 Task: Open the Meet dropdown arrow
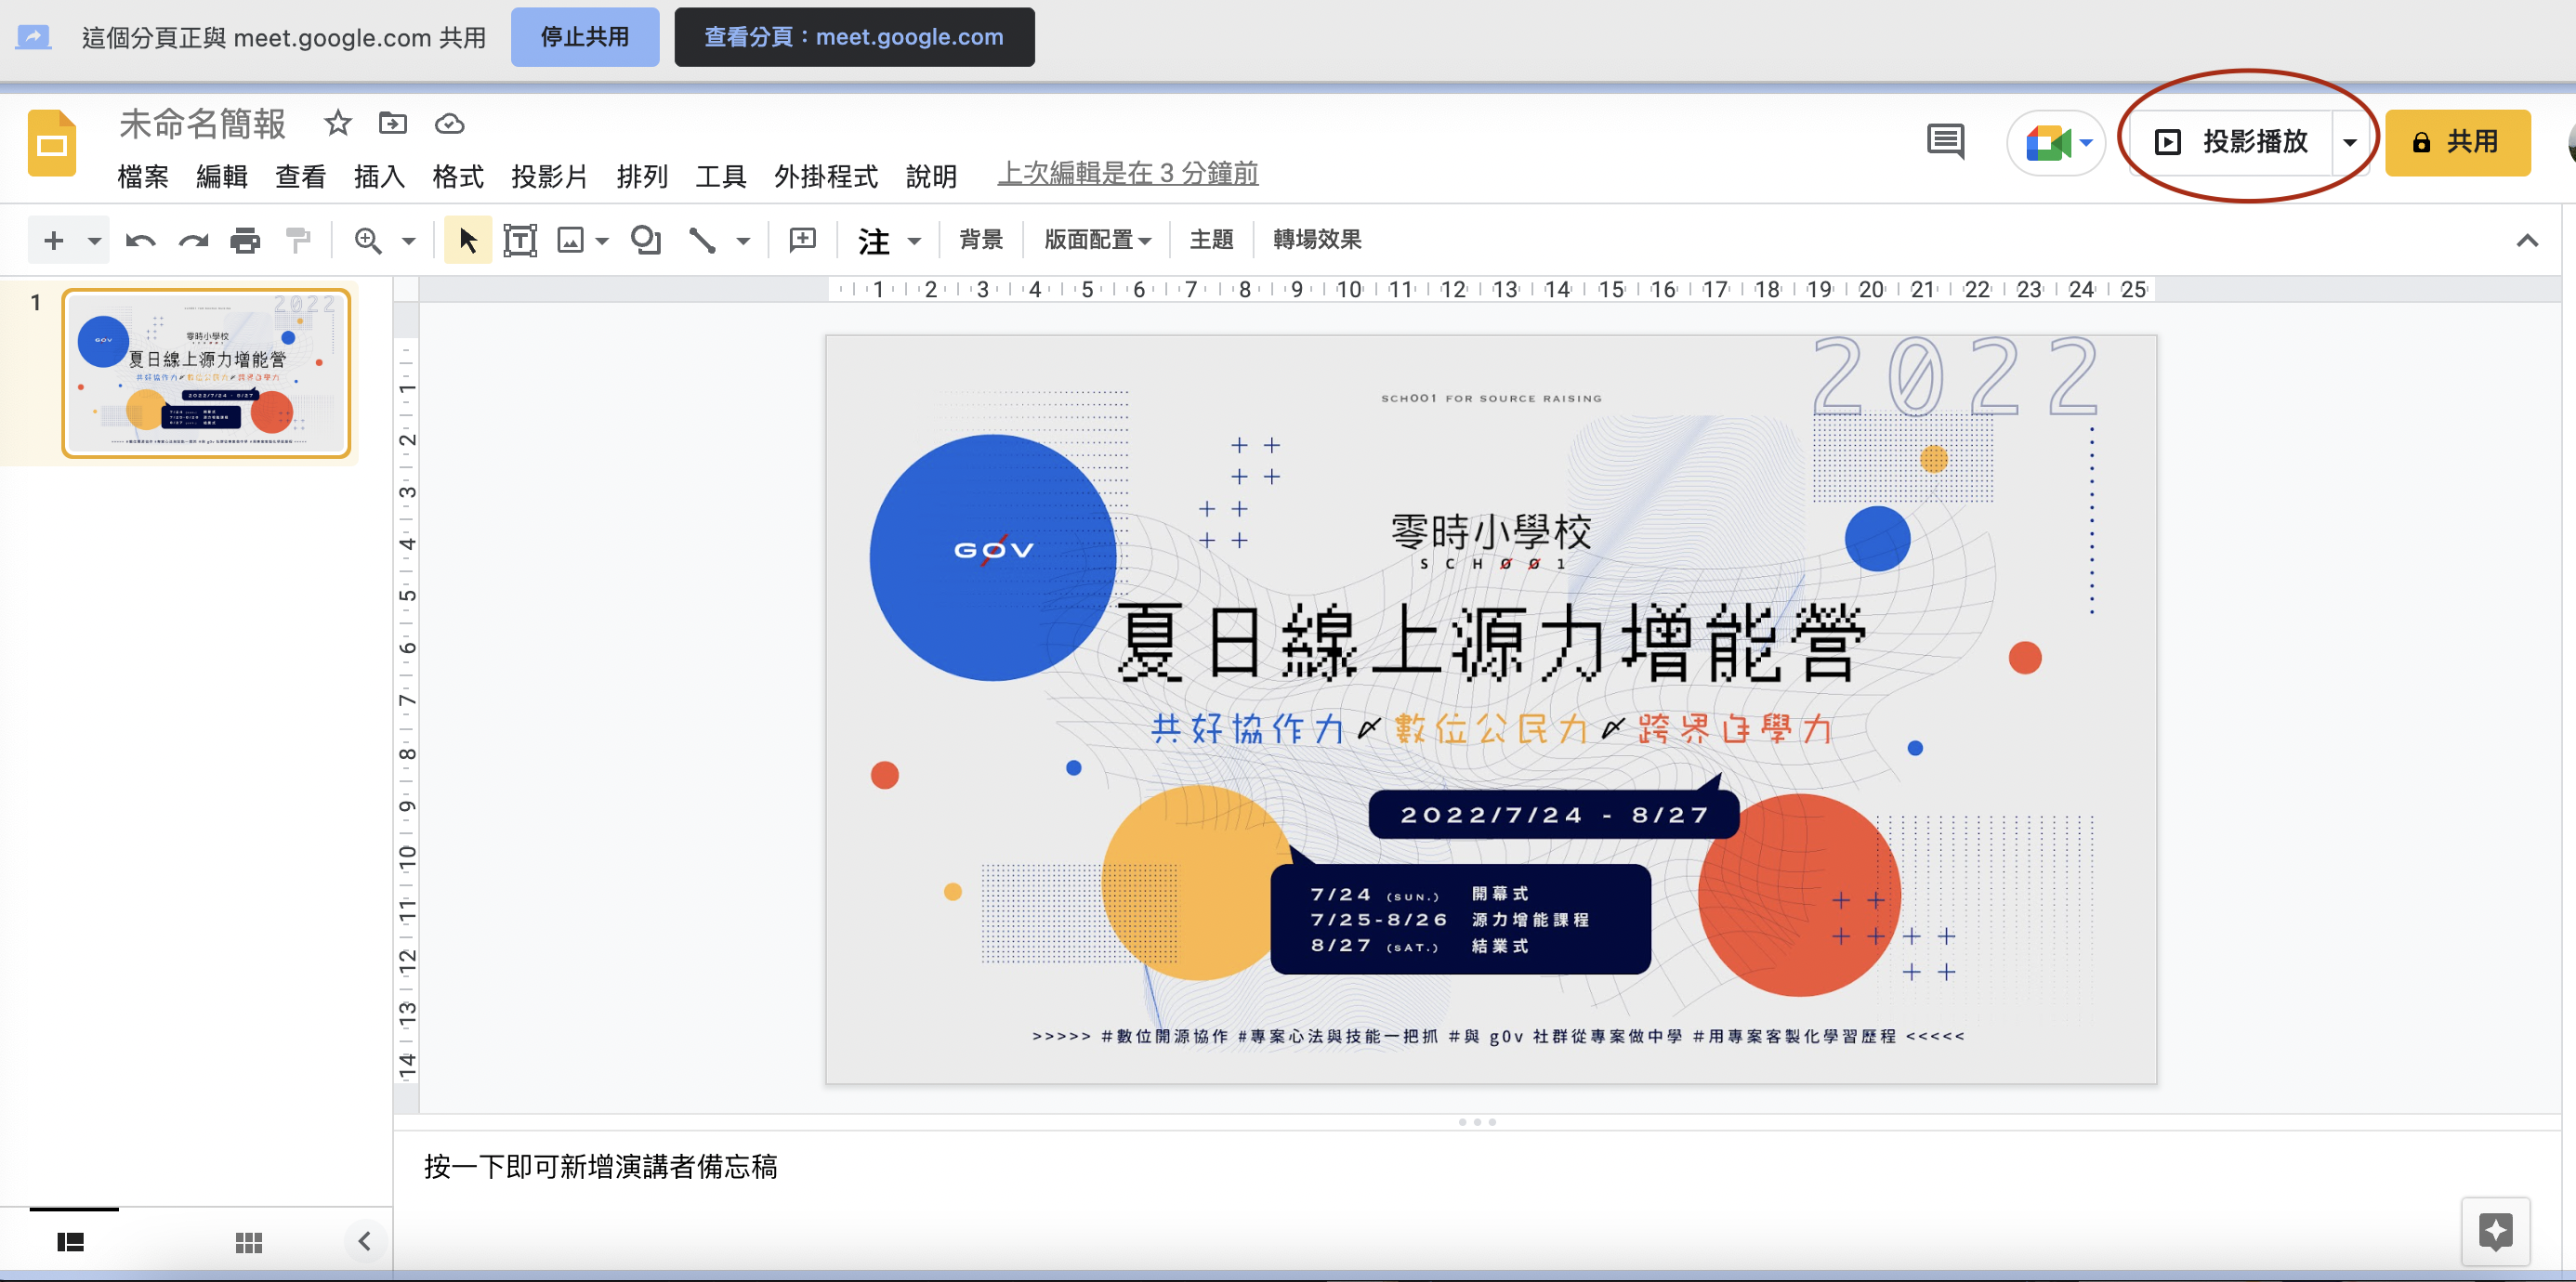point(2086,142)
